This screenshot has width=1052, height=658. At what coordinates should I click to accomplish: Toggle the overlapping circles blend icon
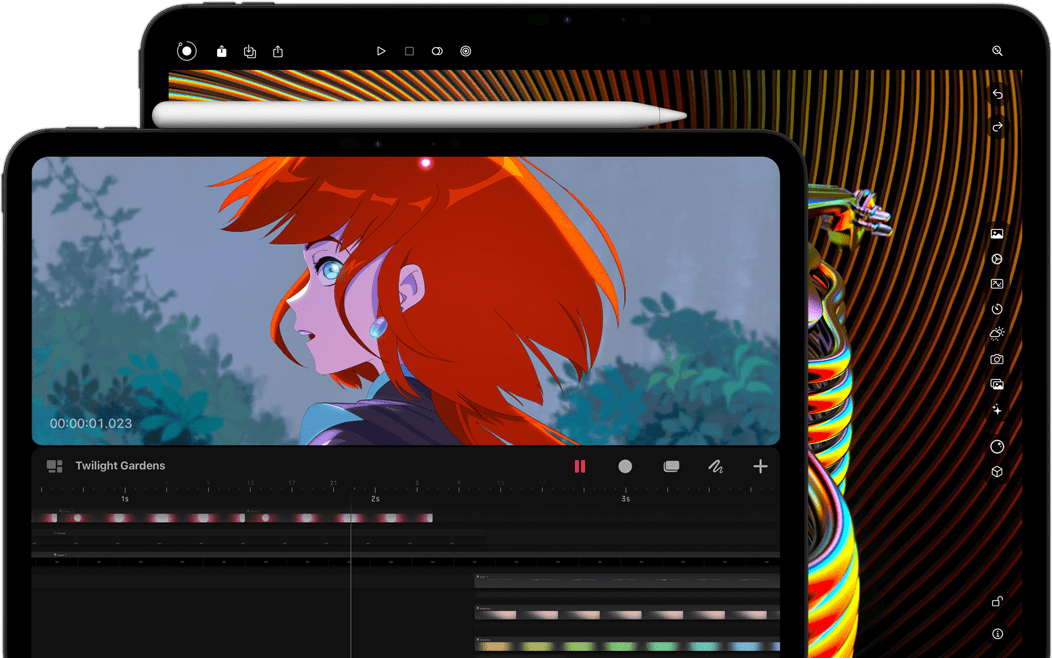point(437,51)
